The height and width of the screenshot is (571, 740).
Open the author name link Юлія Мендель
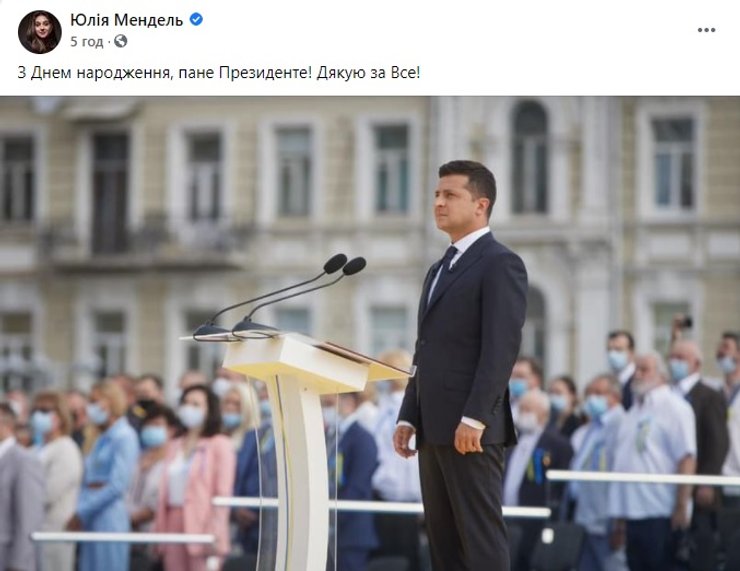coord(126,20)
